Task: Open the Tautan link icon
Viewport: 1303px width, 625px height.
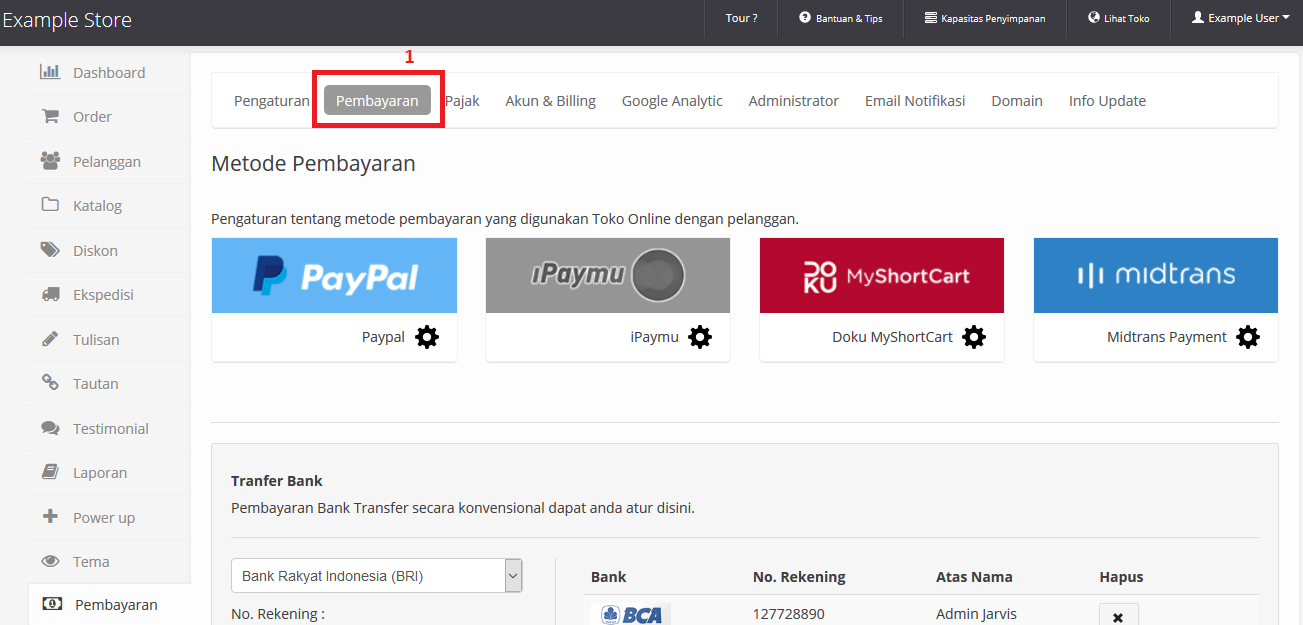Action: [50, 383]
